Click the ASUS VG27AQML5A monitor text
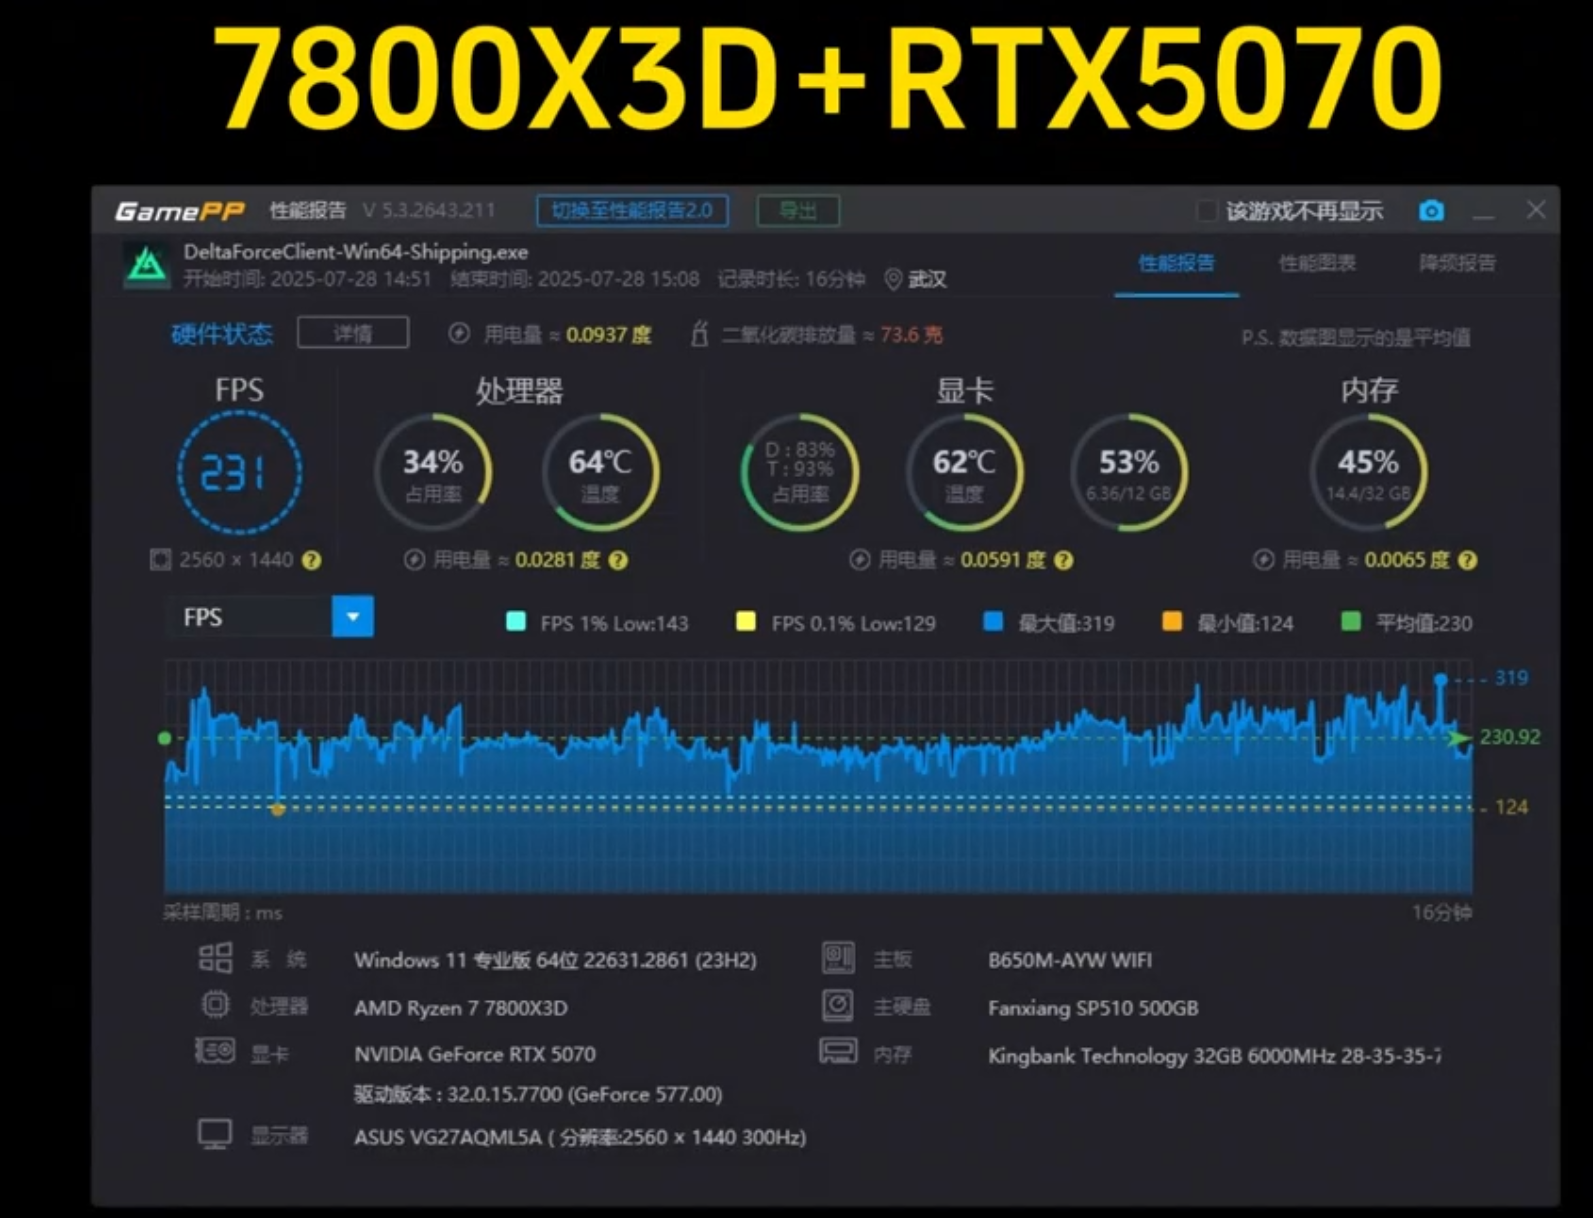Screen dimensions: 1593x1218 click(580, 1137)
